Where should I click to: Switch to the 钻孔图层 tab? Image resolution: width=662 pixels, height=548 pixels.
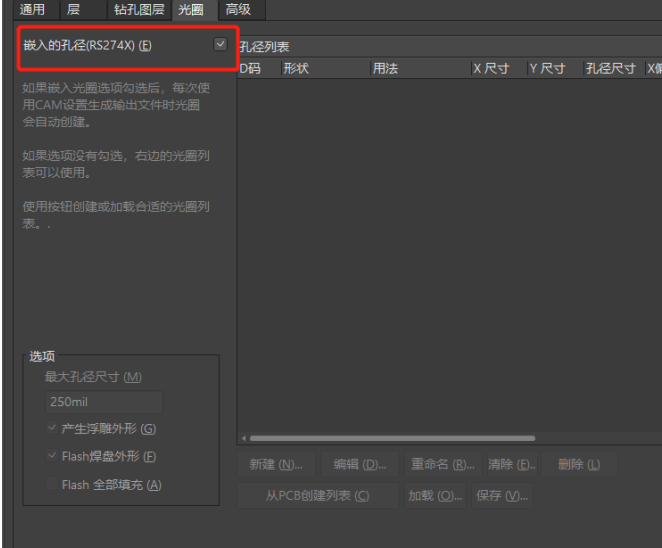pos(139,9)
